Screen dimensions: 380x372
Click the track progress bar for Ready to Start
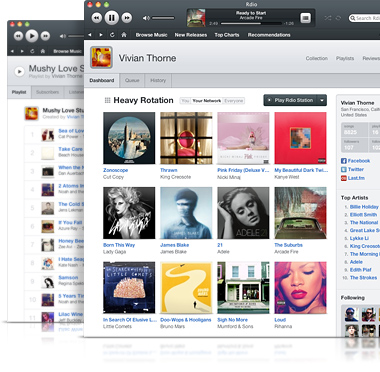(x=251, y=24)
